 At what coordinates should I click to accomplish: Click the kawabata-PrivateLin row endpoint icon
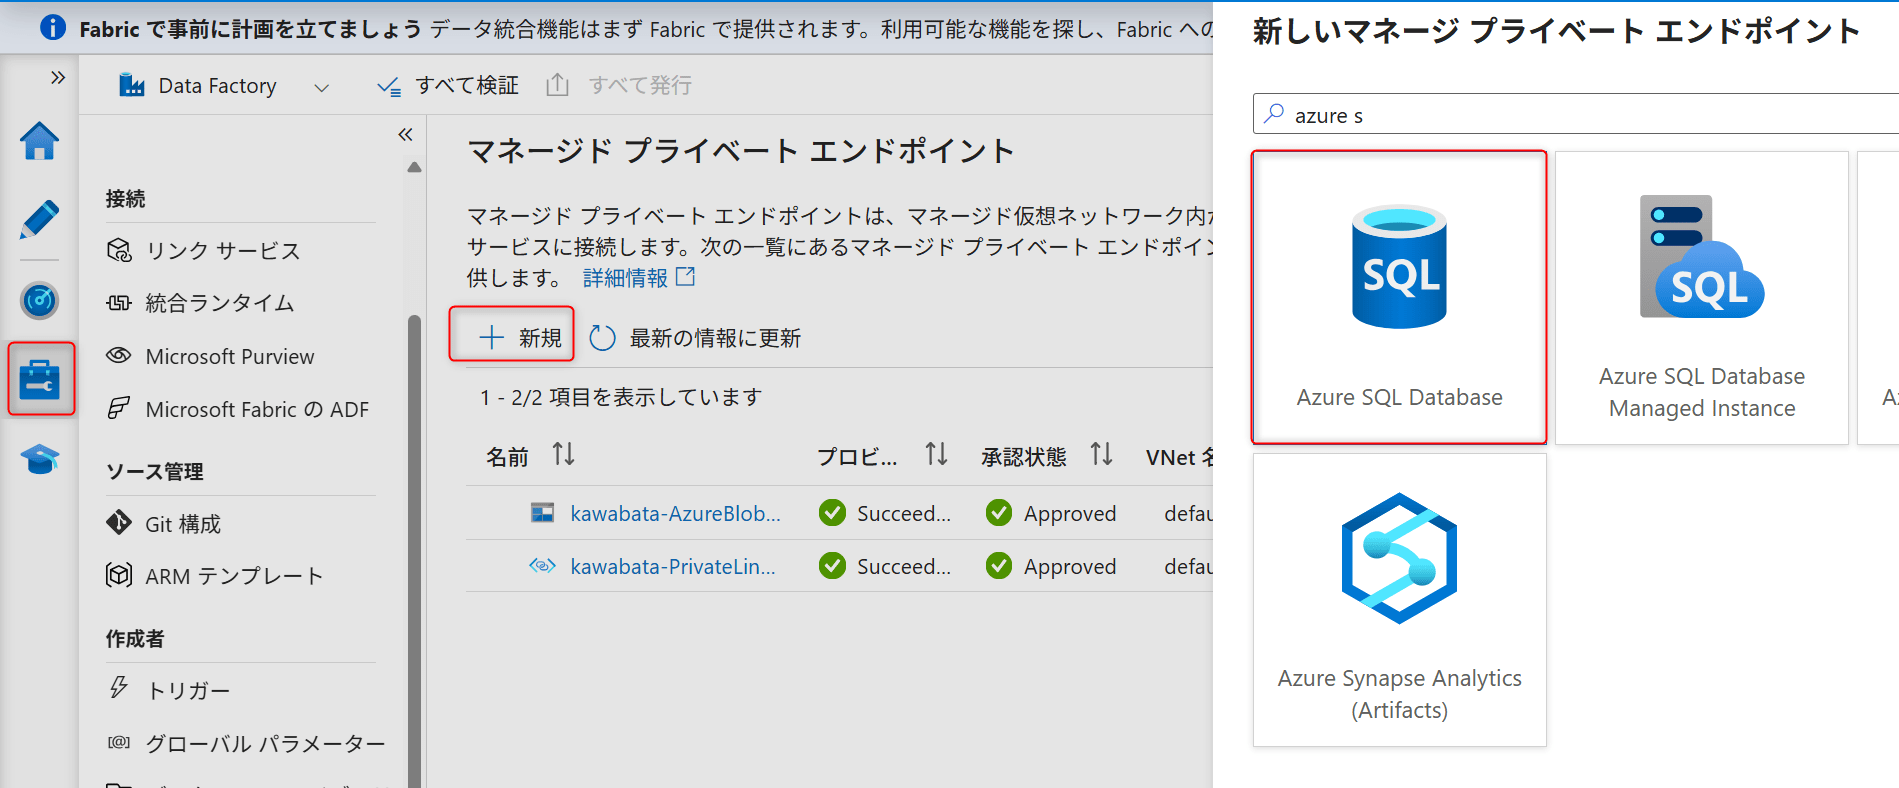coord(542,566)
